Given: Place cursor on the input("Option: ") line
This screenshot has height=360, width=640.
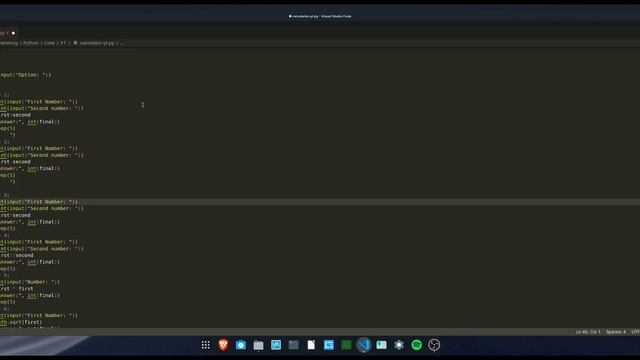Looking at the screenshot, I should click(26, 75).
